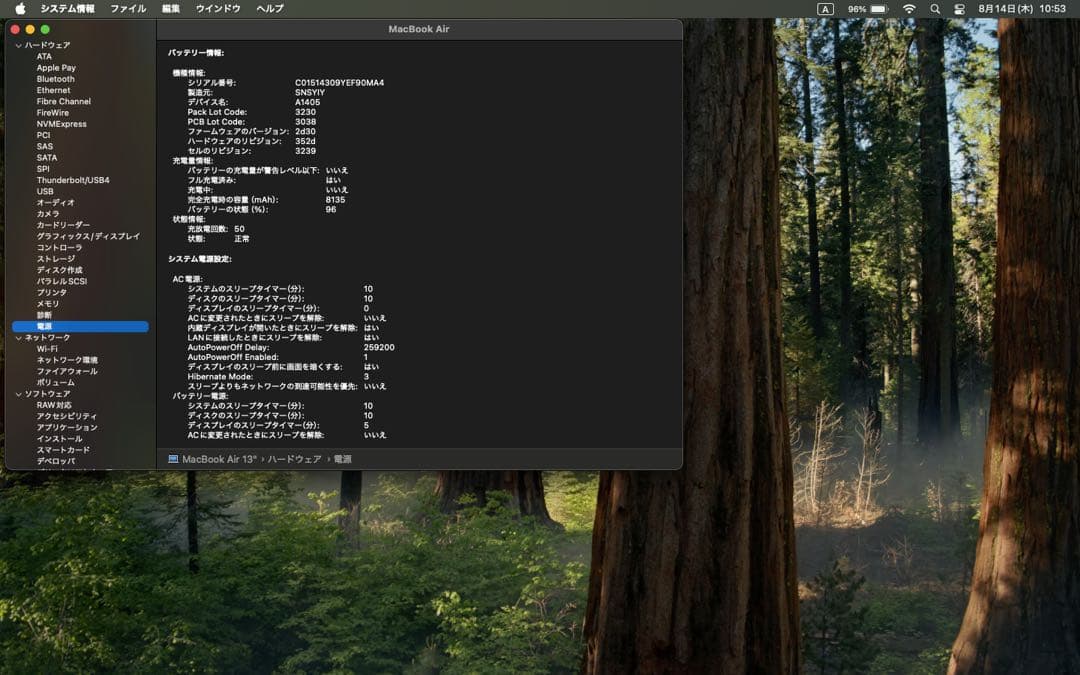Image resolution: width=1080 pixels, height=675 pixels.
Task: Select Thunderbolt/USB4 in the sidebar
Action: coord(73,180)
